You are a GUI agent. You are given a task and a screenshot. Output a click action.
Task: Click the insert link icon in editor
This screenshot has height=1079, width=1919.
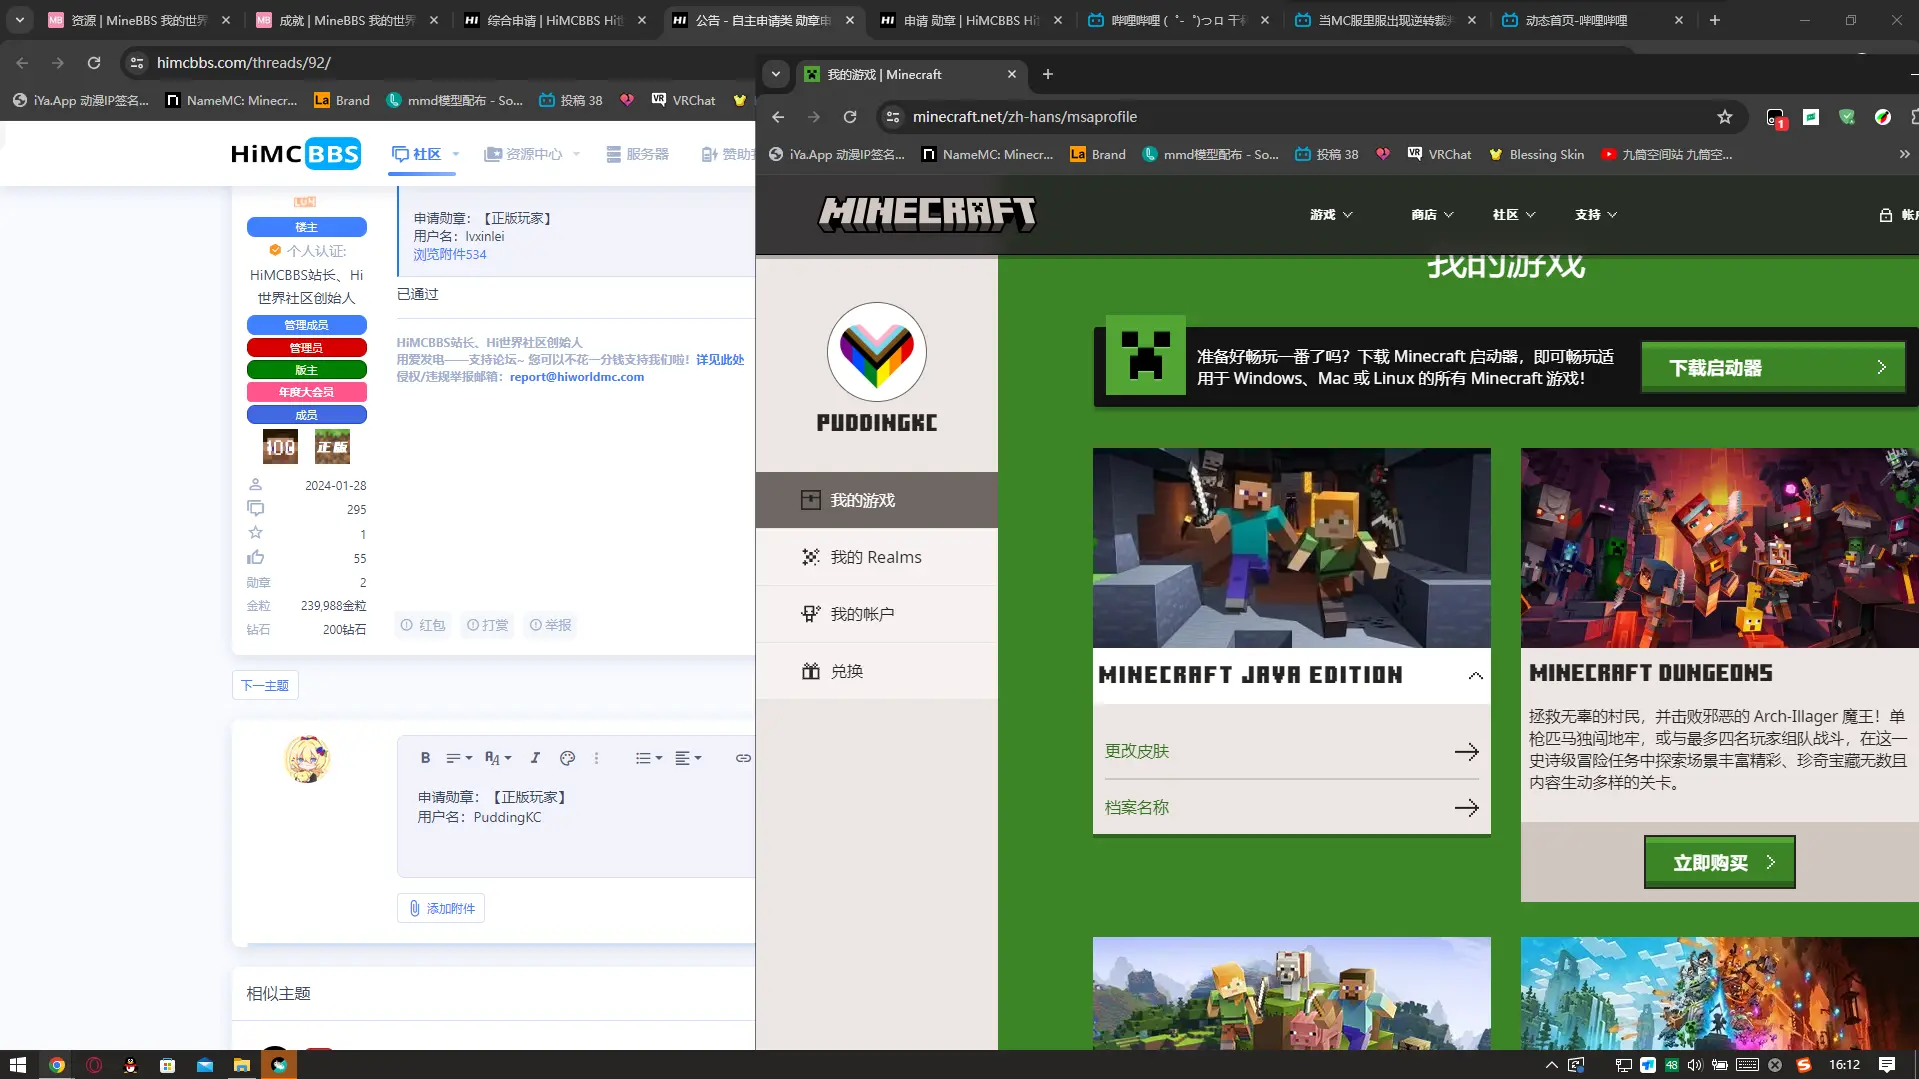(x=743, y=758)
